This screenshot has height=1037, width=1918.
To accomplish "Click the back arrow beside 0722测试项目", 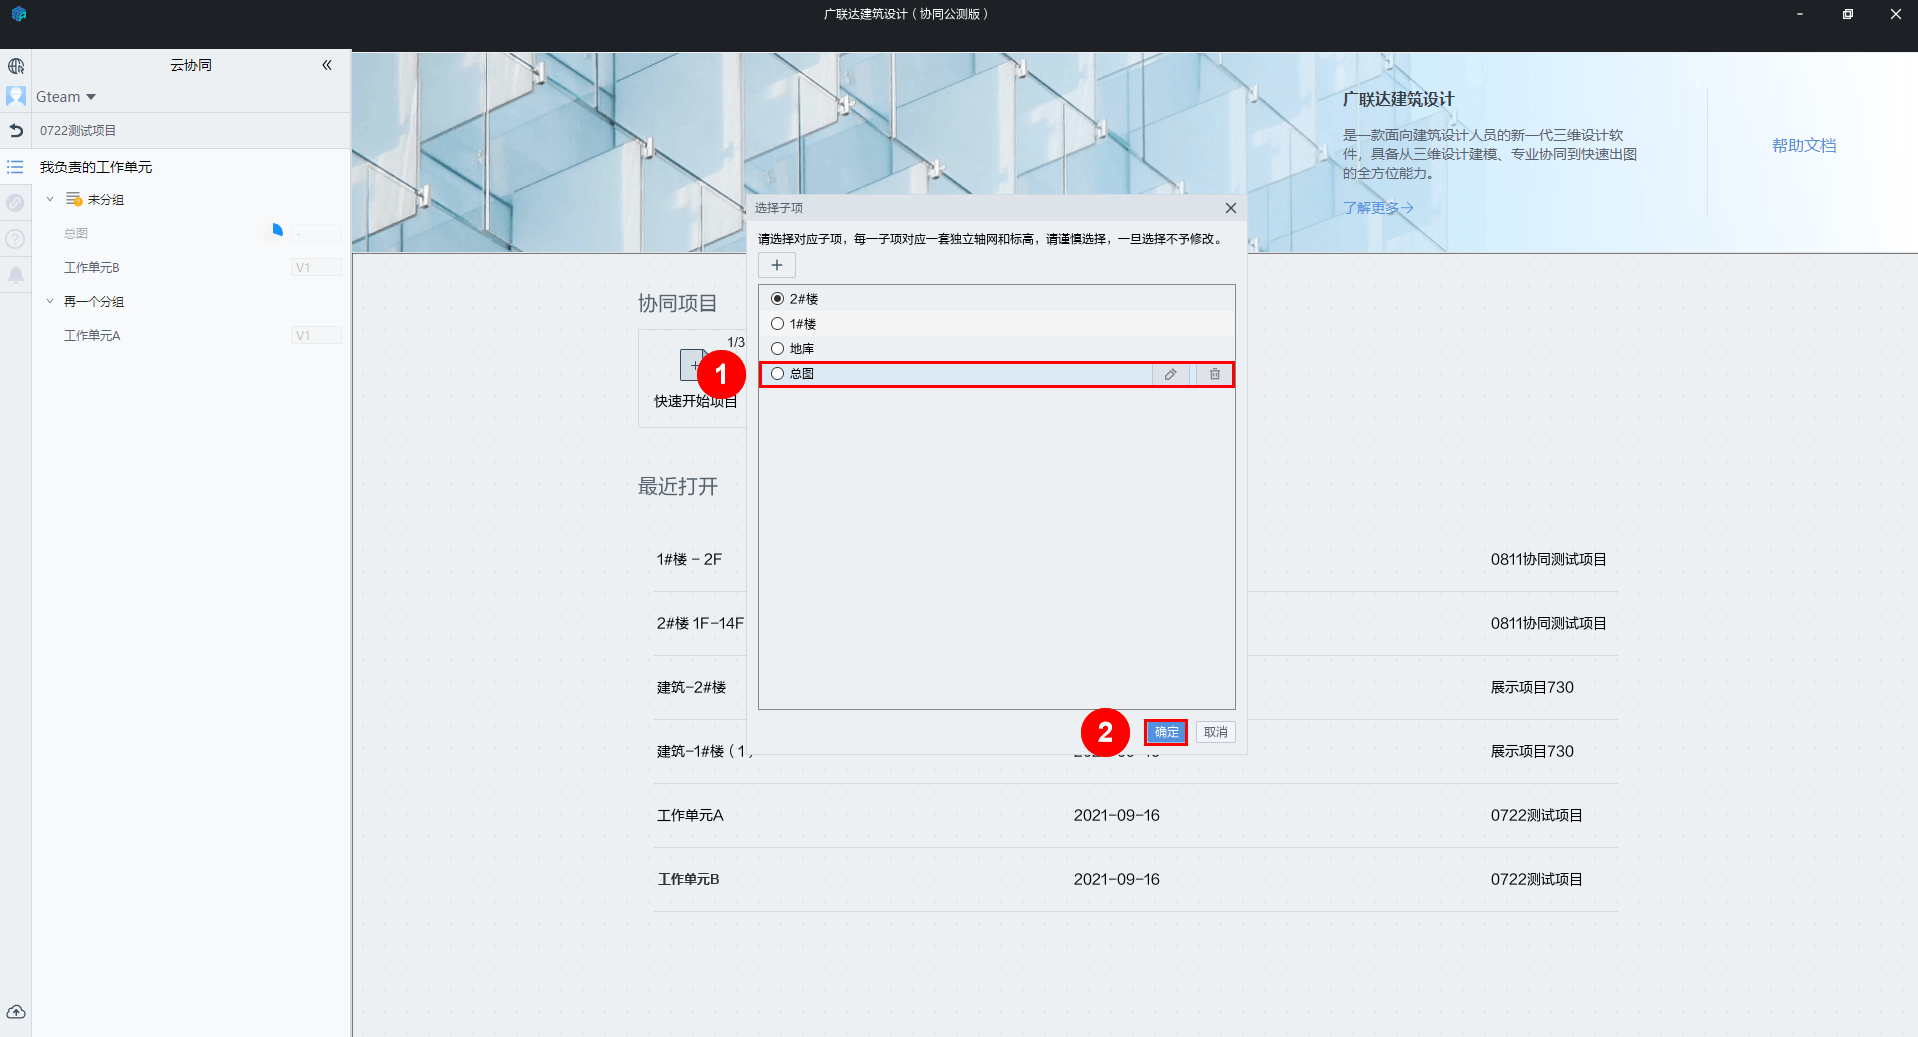I will pos(16,130).
